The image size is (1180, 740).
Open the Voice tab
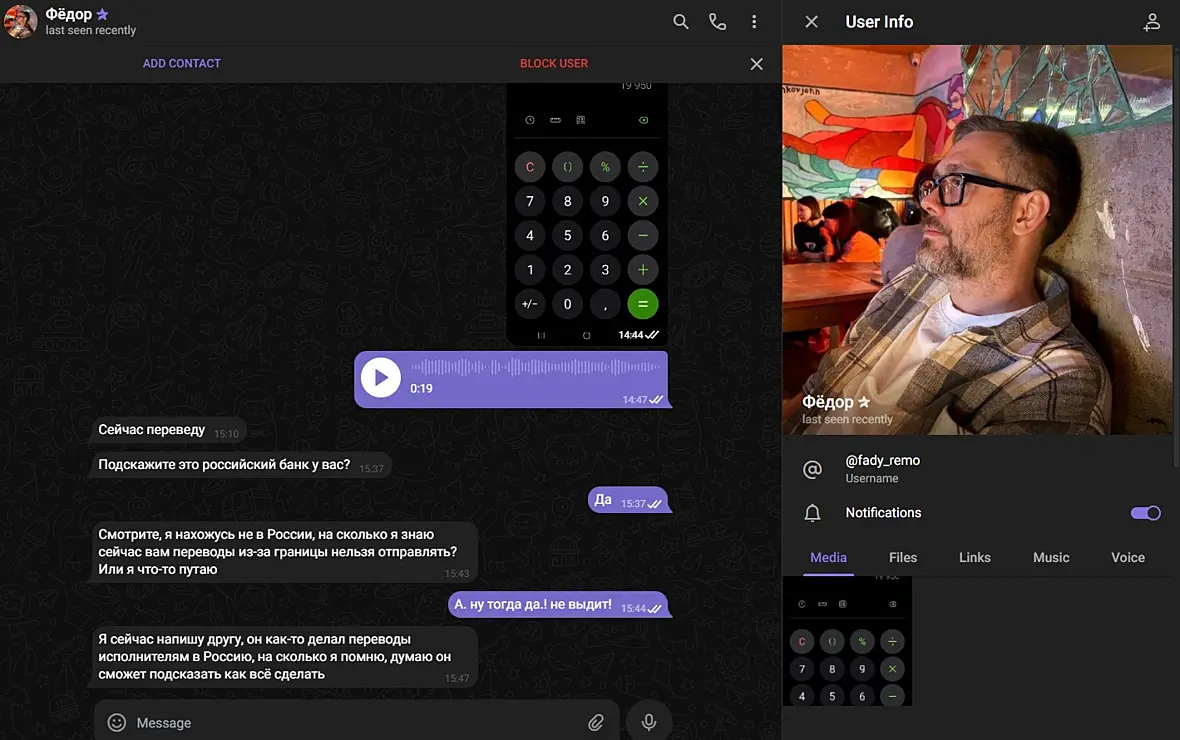point(1127,558)
